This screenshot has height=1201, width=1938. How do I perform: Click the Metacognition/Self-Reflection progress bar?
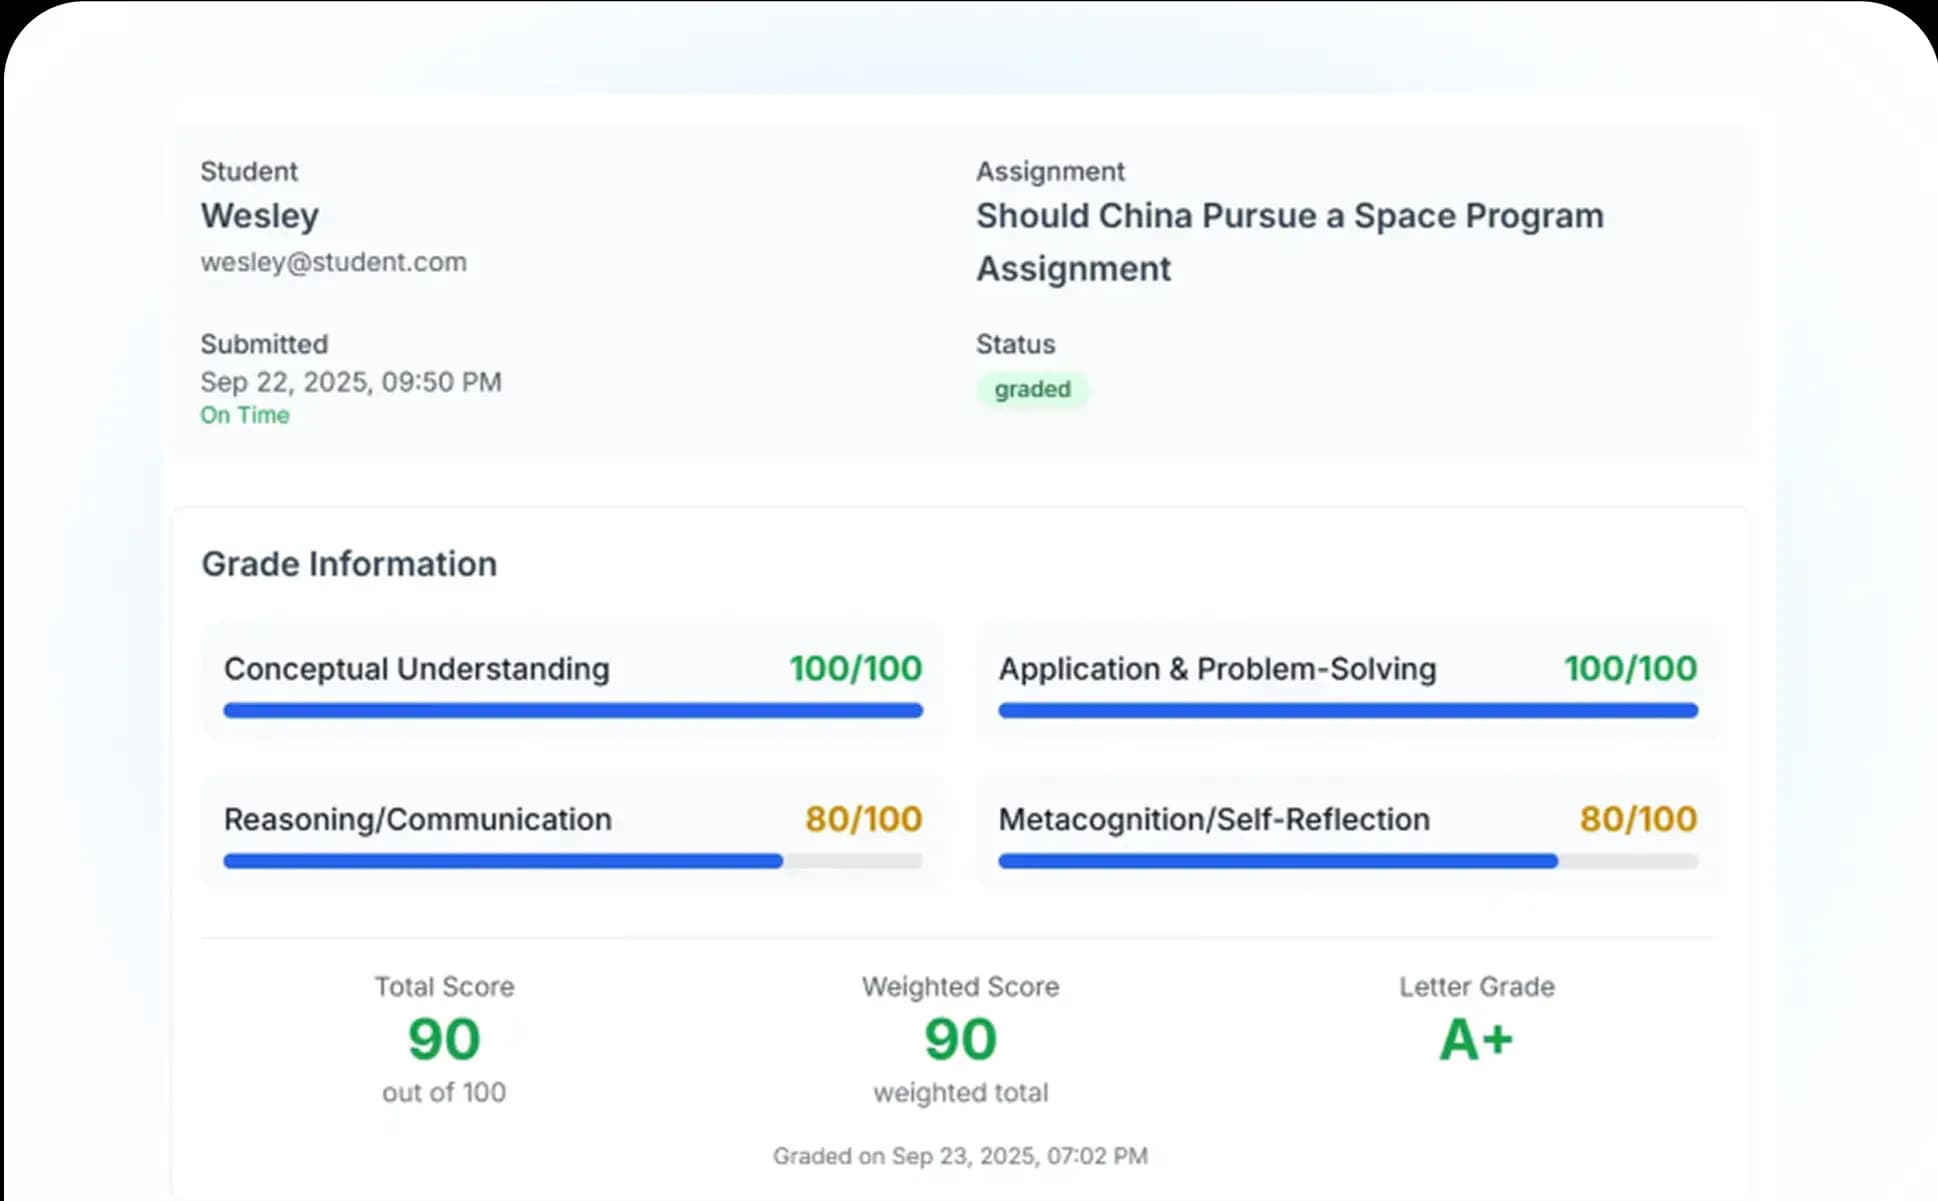1347,861
